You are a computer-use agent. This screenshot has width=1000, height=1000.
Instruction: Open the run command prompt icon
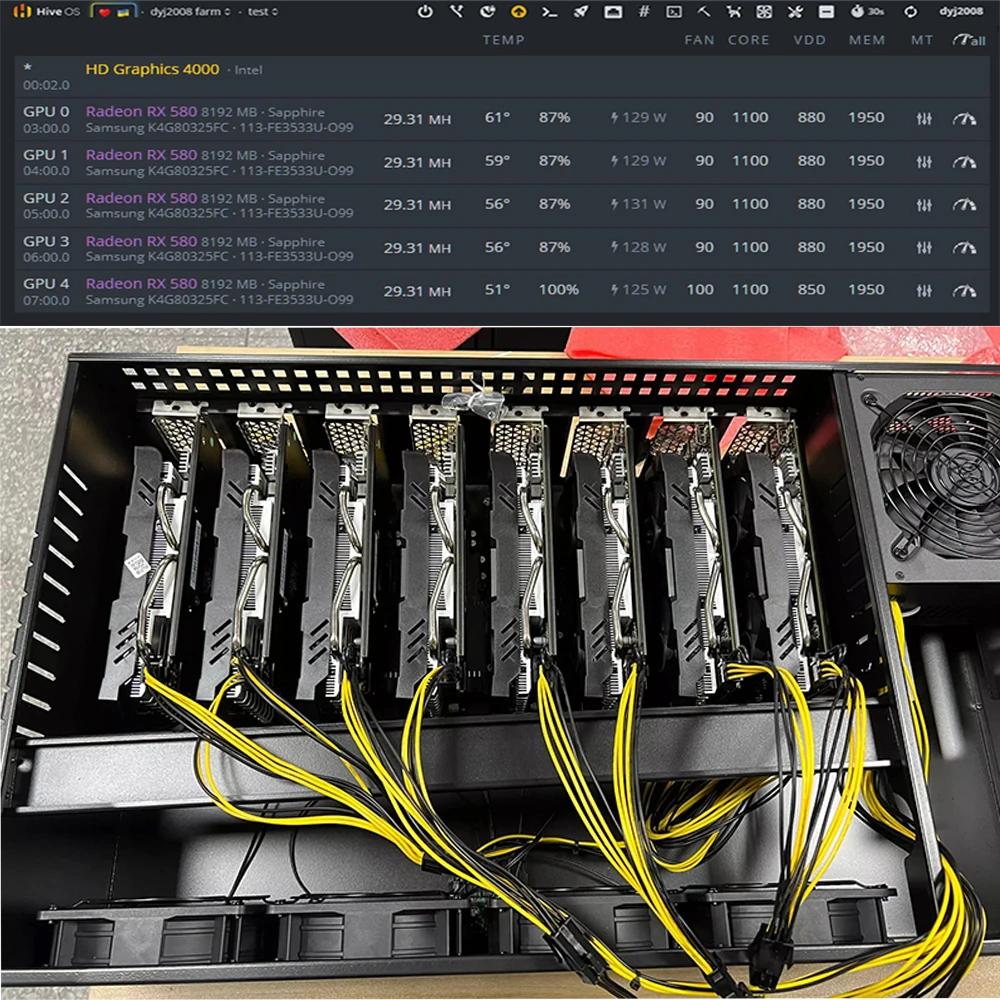coord(549,11)
